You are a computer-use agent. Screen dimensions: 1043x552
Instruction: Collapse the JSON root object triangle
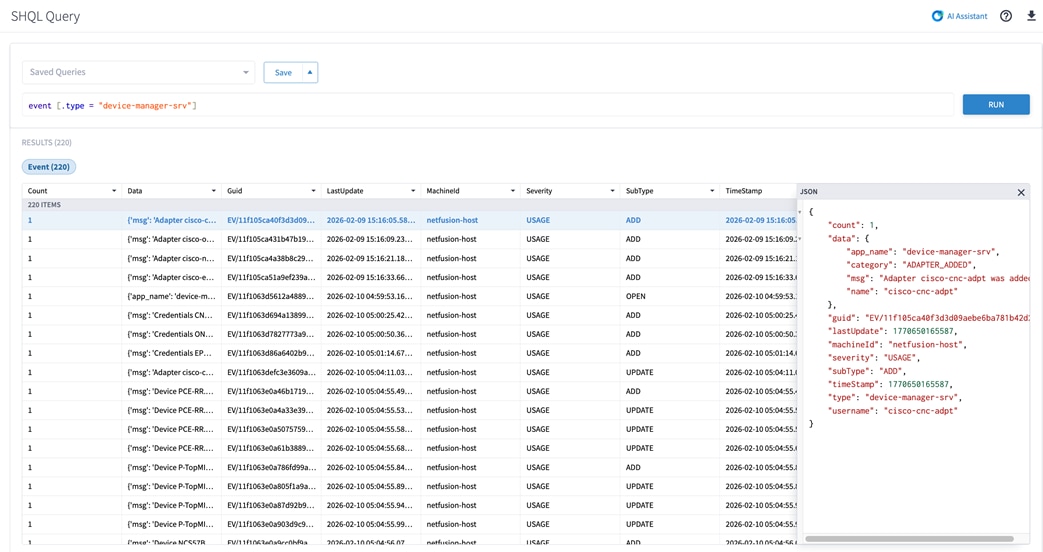800,212
